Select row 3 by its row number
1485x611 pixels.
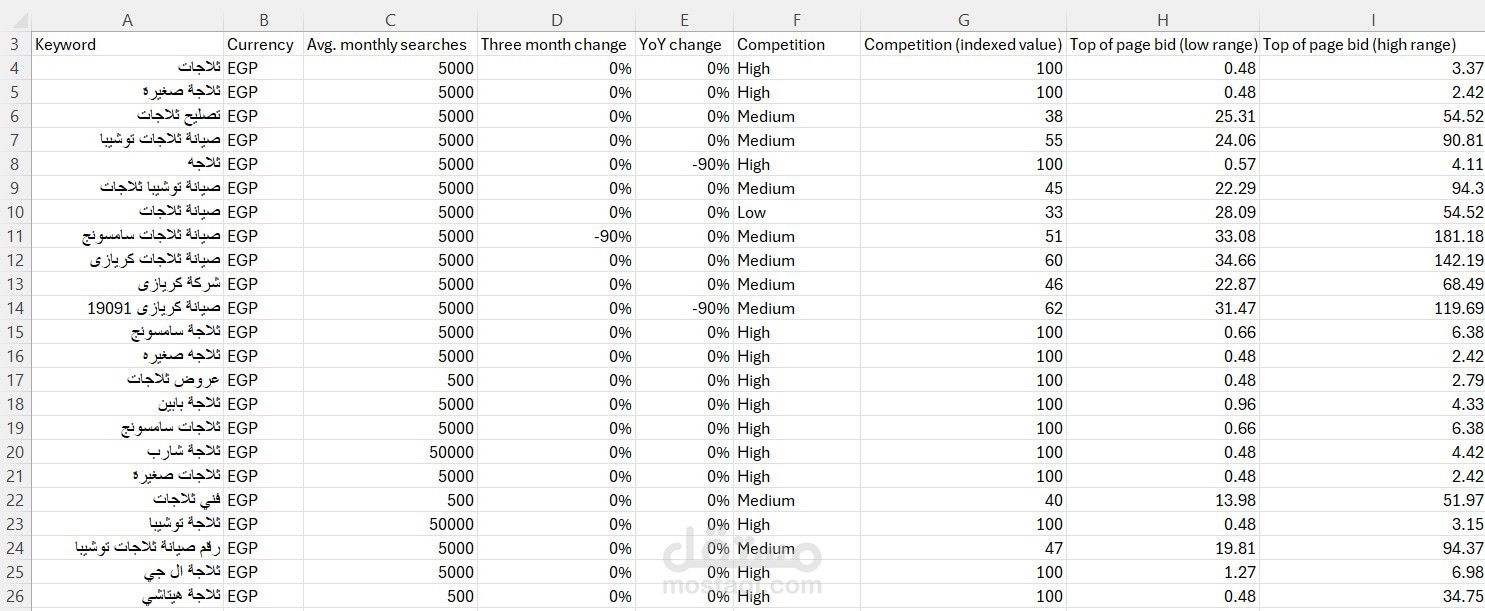tap(14, 44)
